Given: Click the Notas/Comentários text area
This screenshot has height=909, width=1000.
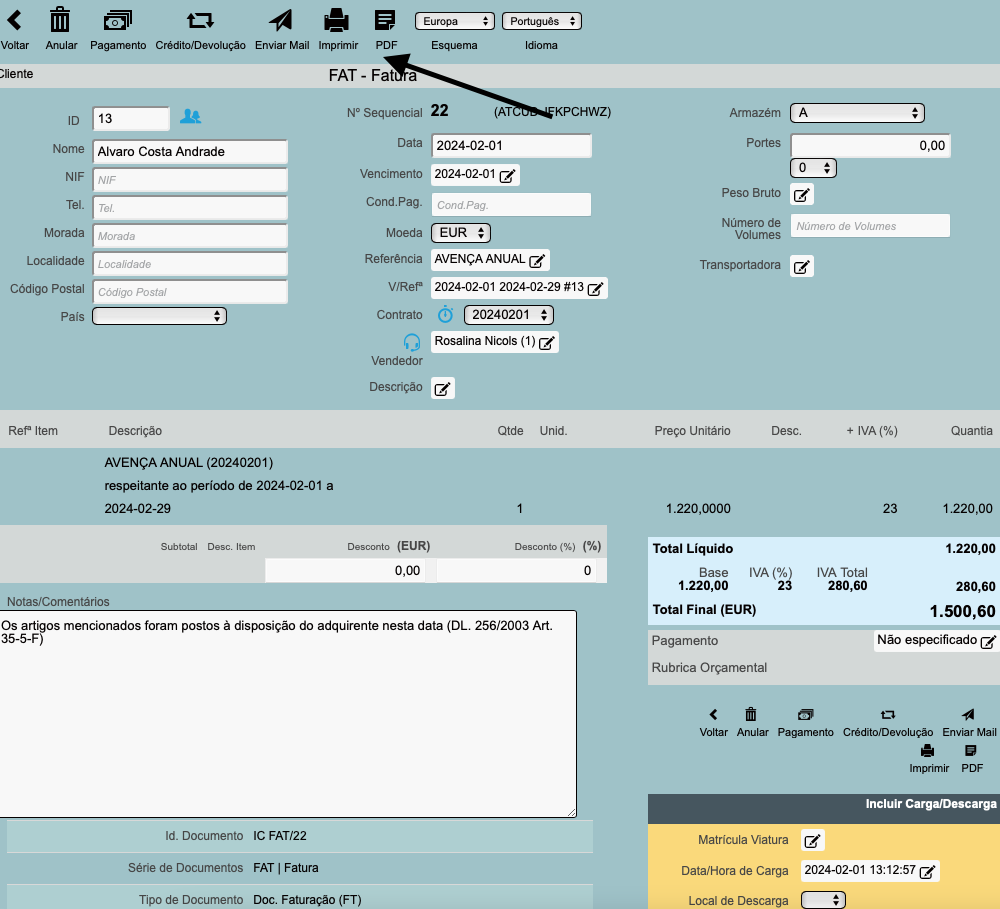Looking at the screenshot, I should pyautogui.click(x=288, y=714).
